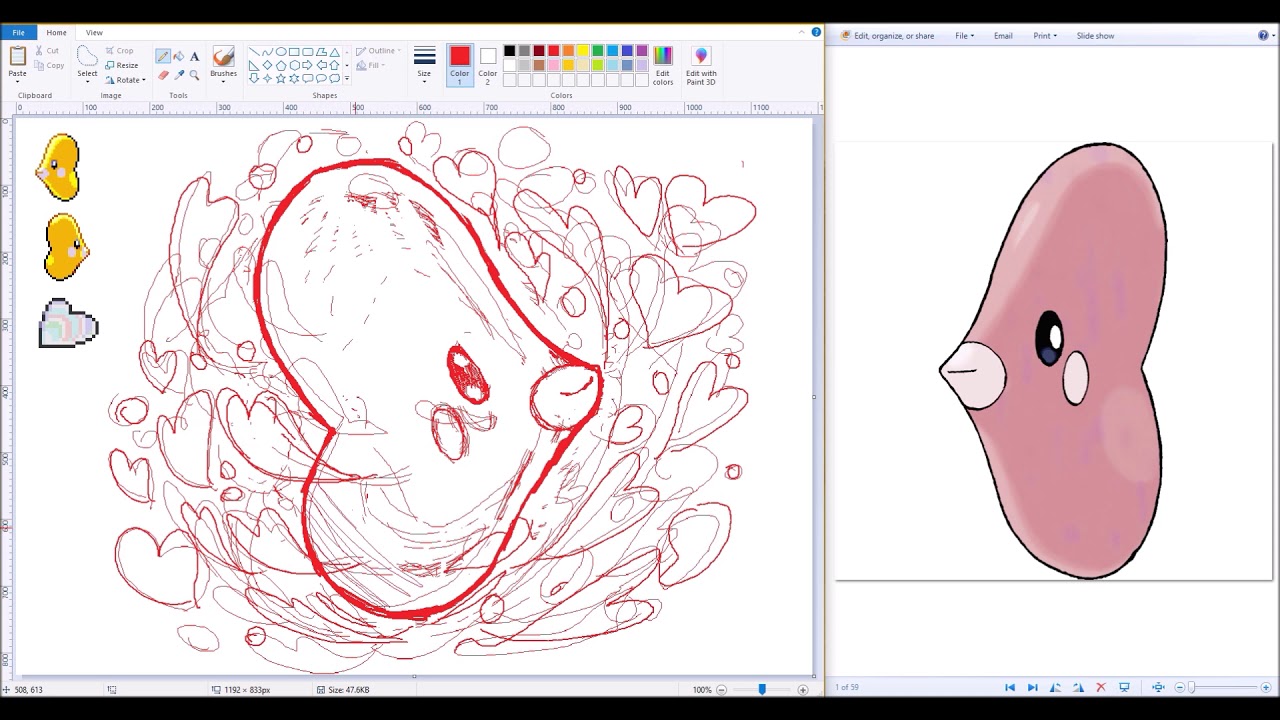Screen dimensions: 1280x720
Task: Collapse the Paint ribbon
Action: coord(802,32)
